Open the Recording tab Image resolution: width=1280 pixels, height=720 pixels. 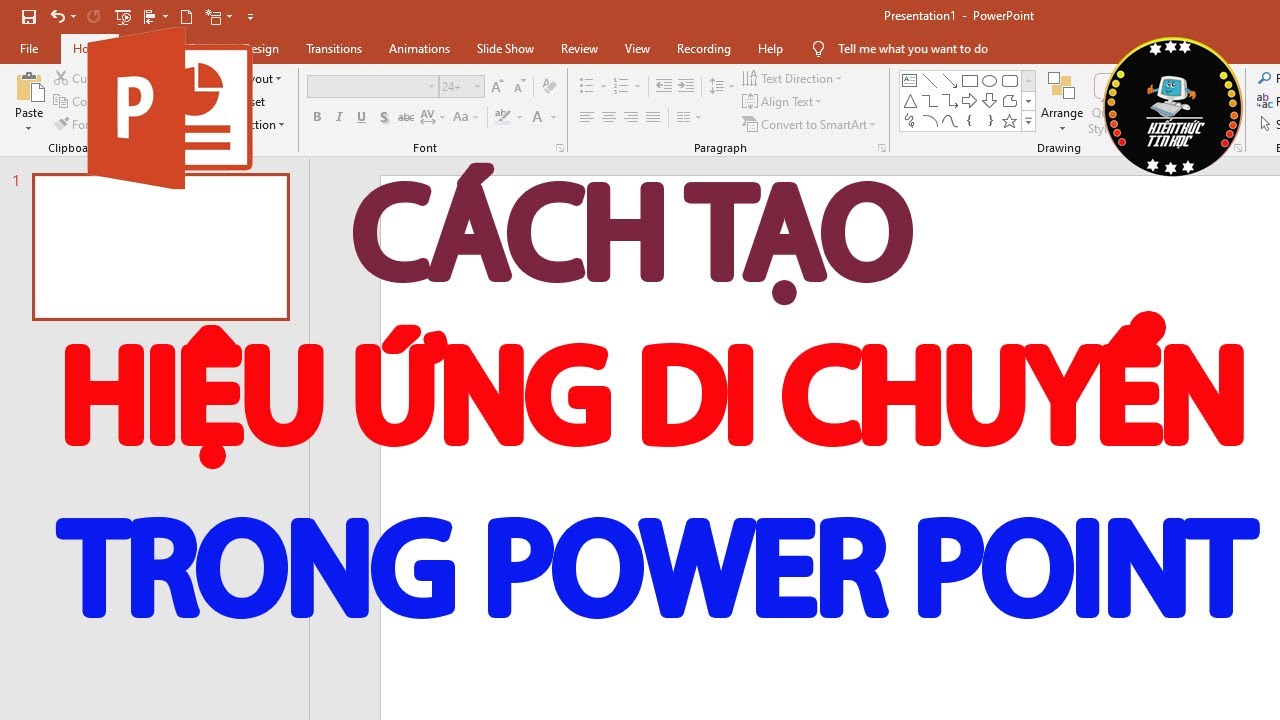pyautogui.click(x=703, y=49)
